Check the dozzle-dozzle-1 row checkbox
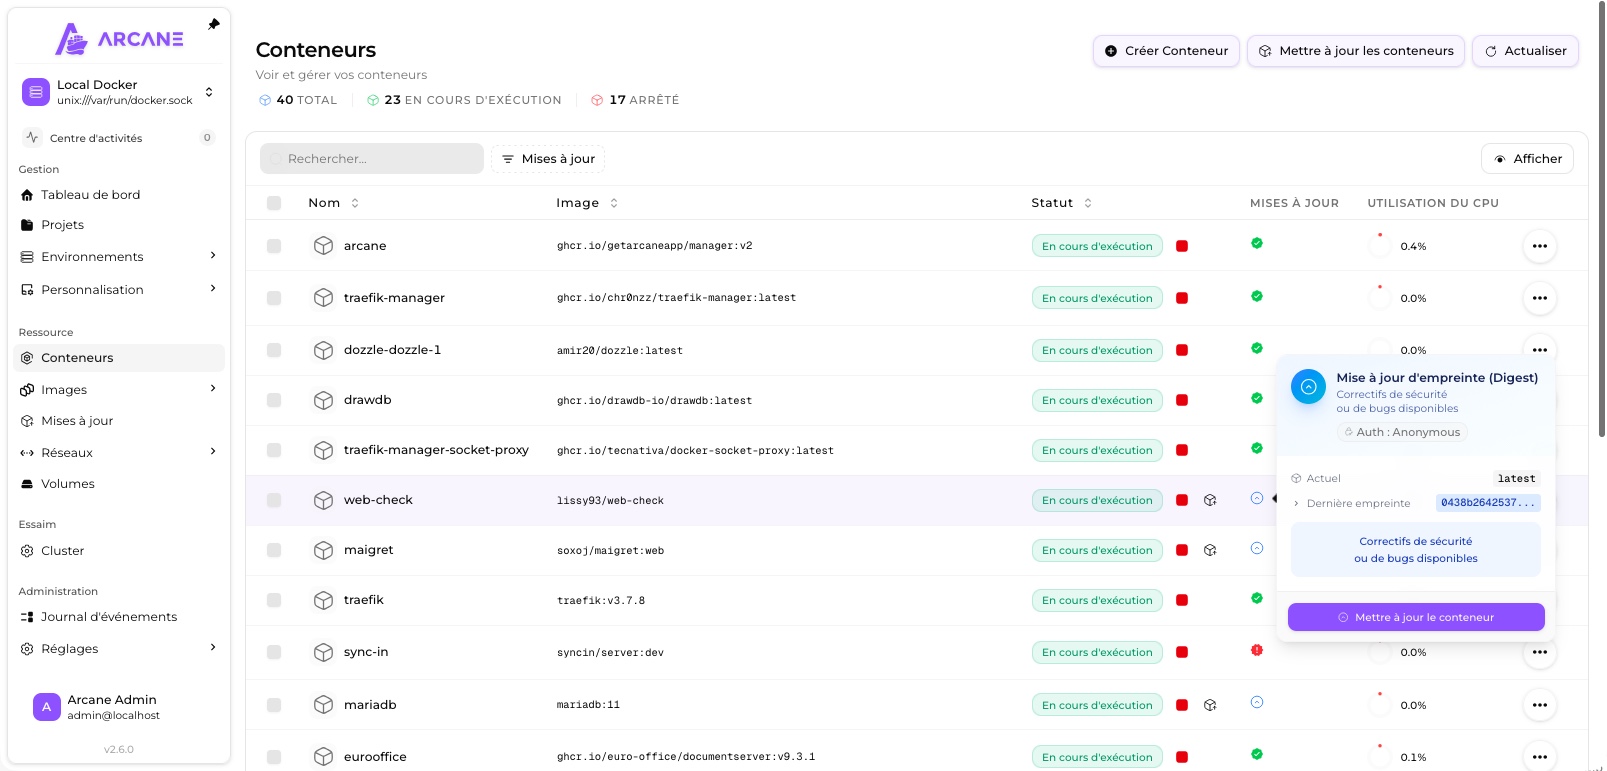This screenshot has height=771, width=1607. tap(274, 350)
